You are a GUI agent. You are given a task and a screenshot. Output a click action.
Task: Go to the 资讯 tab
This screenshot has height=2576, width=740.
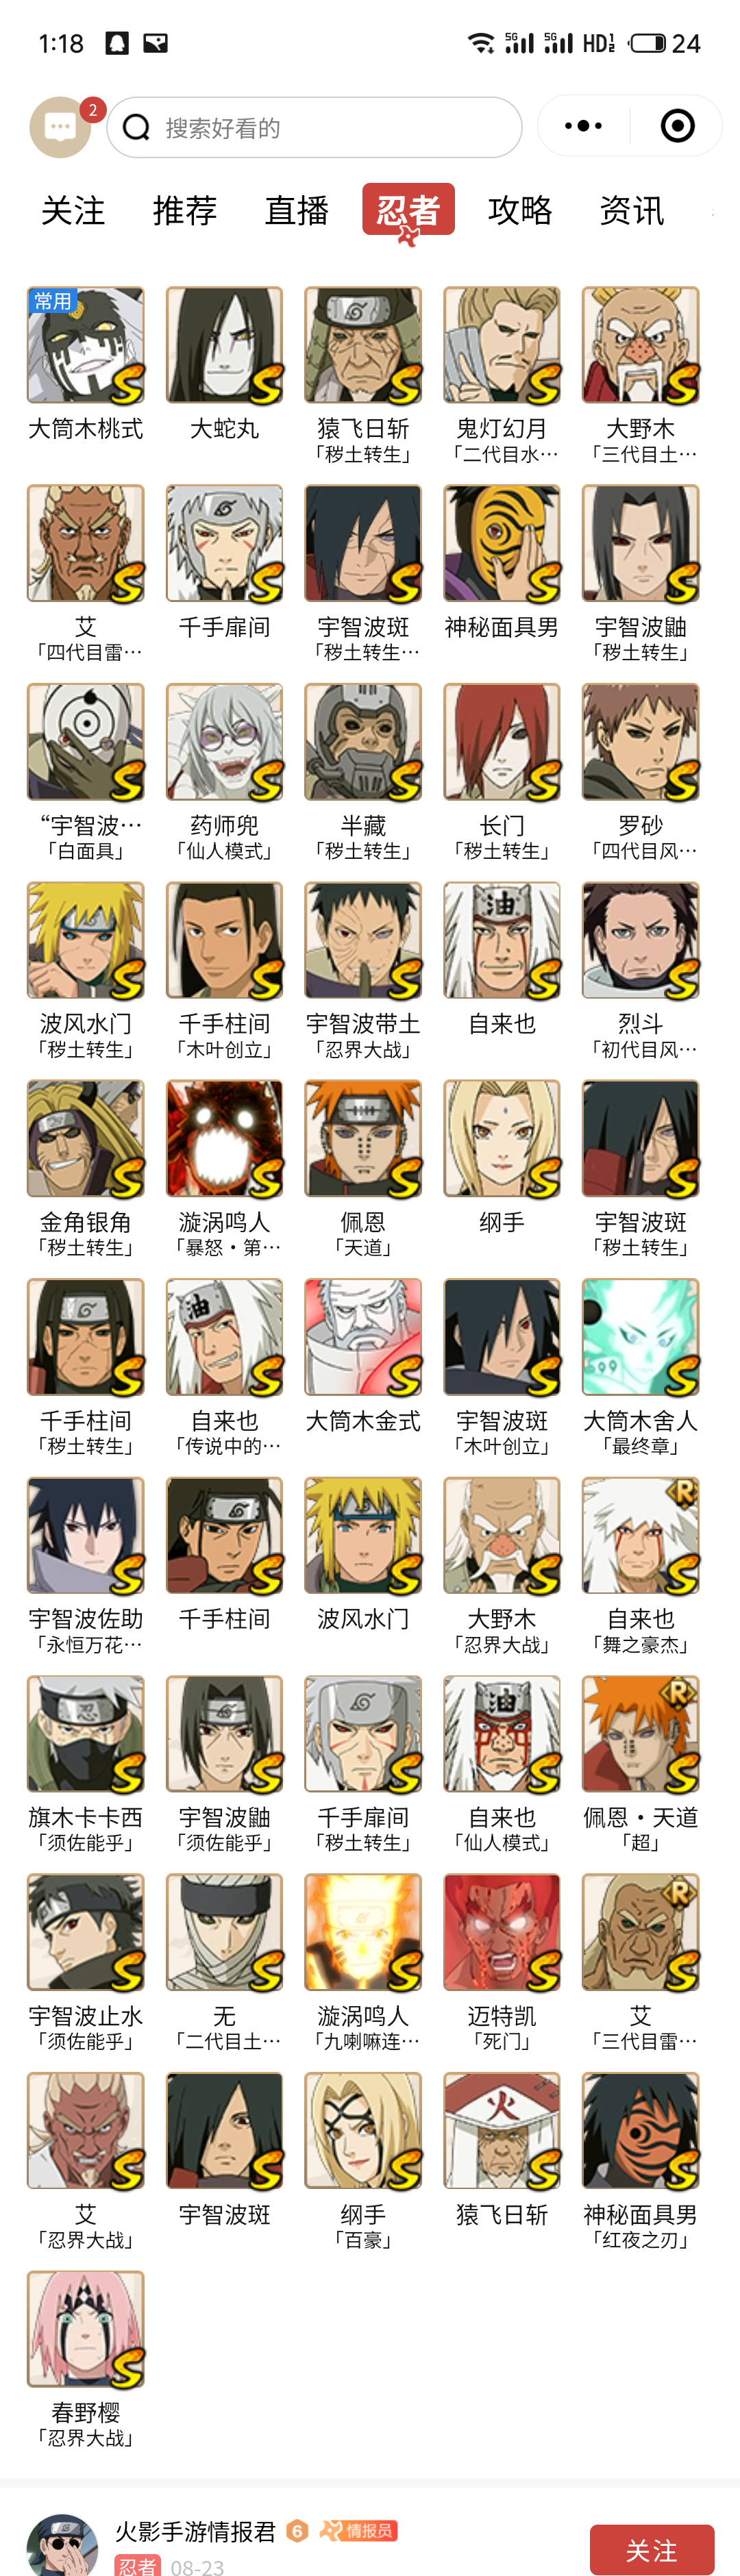pyautogui.click(x=632, y=210)
